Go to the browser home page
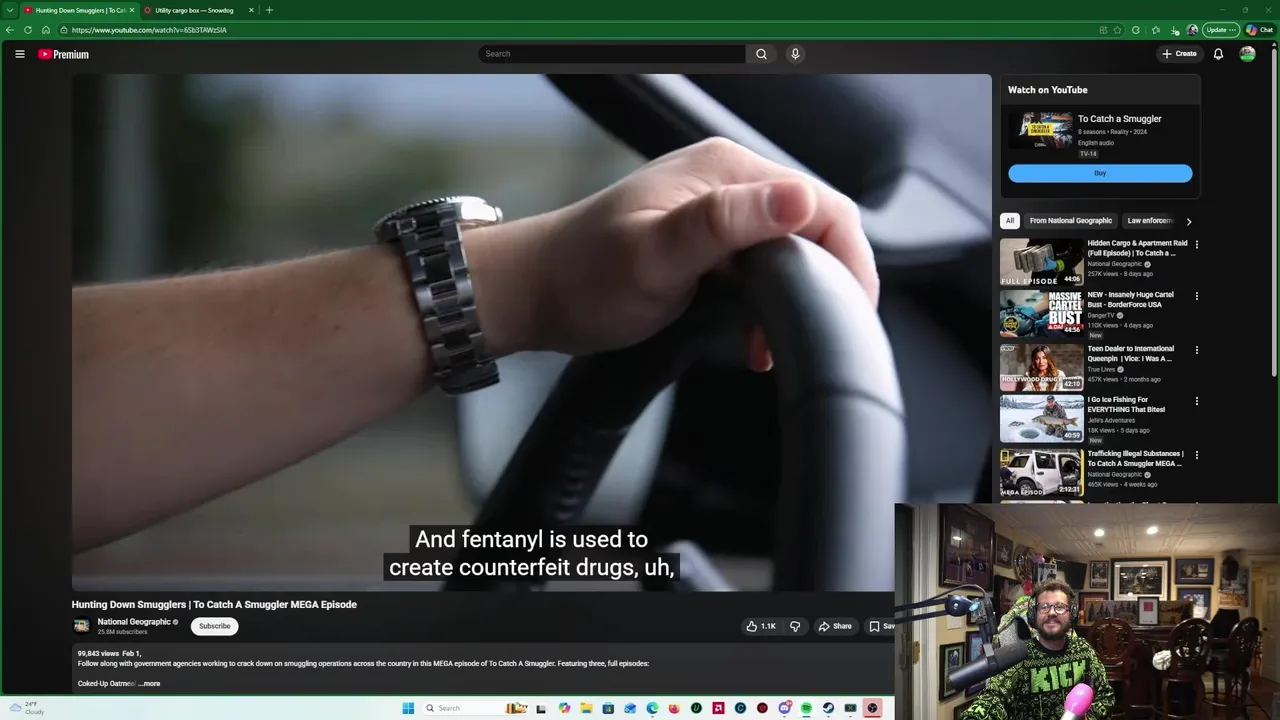Viewport: 1280px width, 720px height. 45,30
